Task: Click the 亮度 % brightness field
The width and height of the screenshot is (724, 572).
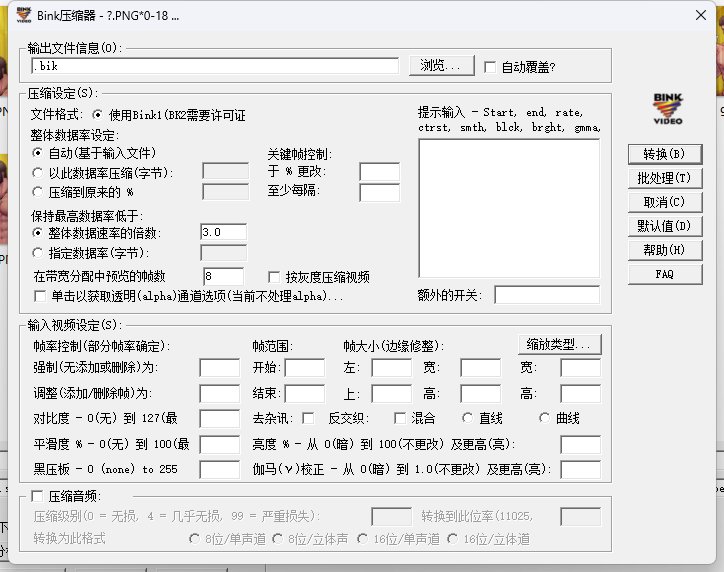Action: (x=580, y=445)
